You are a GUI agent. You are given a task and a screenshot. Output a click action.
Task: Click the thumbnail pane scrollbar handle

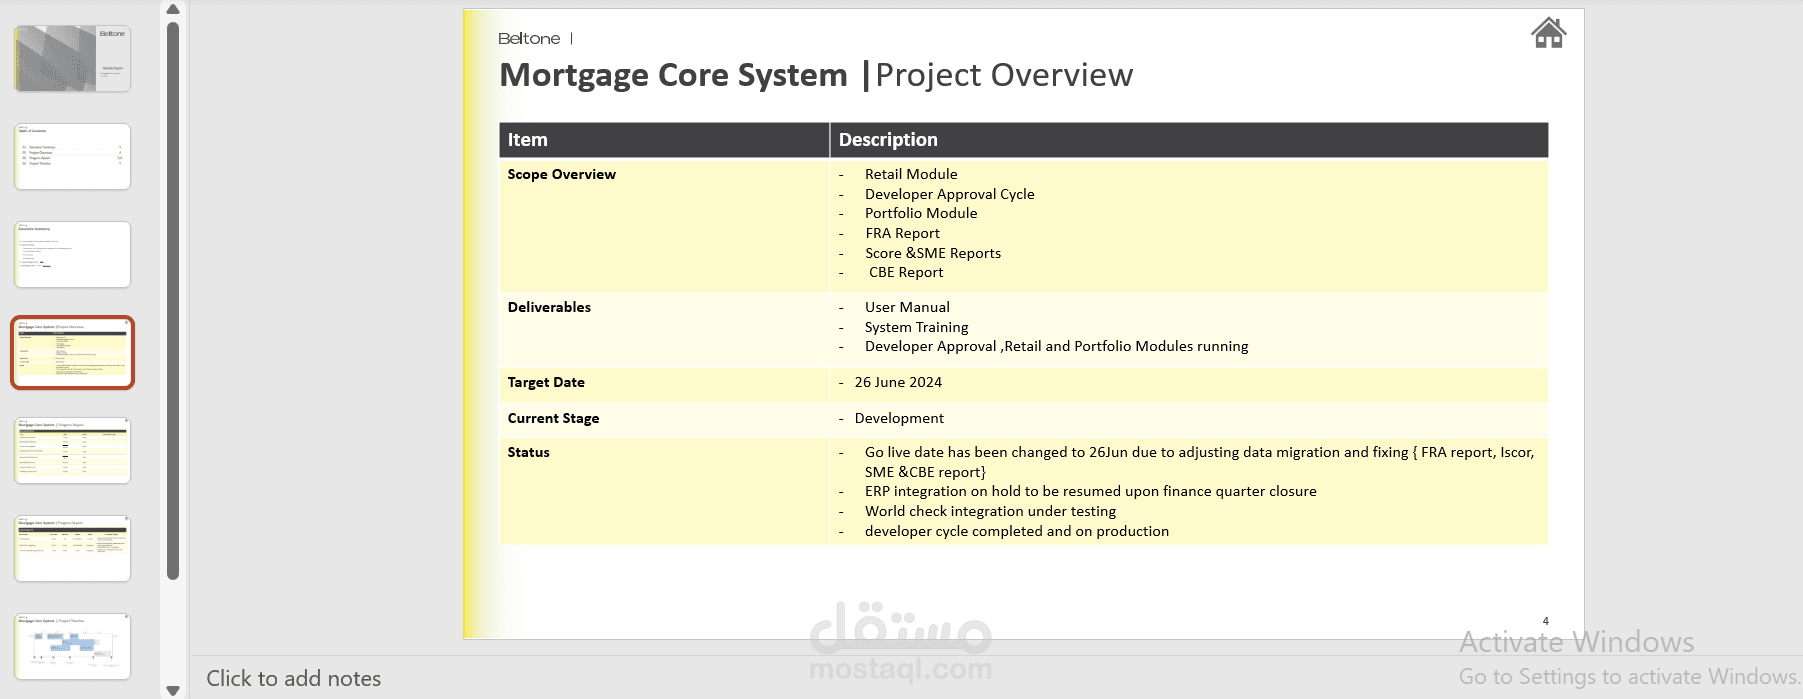coord(173,300)
